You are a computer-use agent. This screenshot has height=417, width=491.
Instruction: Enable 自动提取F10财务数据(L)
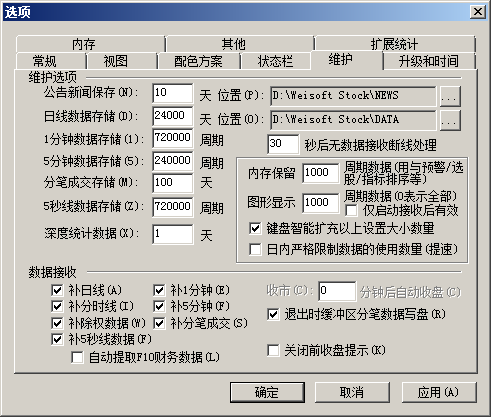(77, 358)
